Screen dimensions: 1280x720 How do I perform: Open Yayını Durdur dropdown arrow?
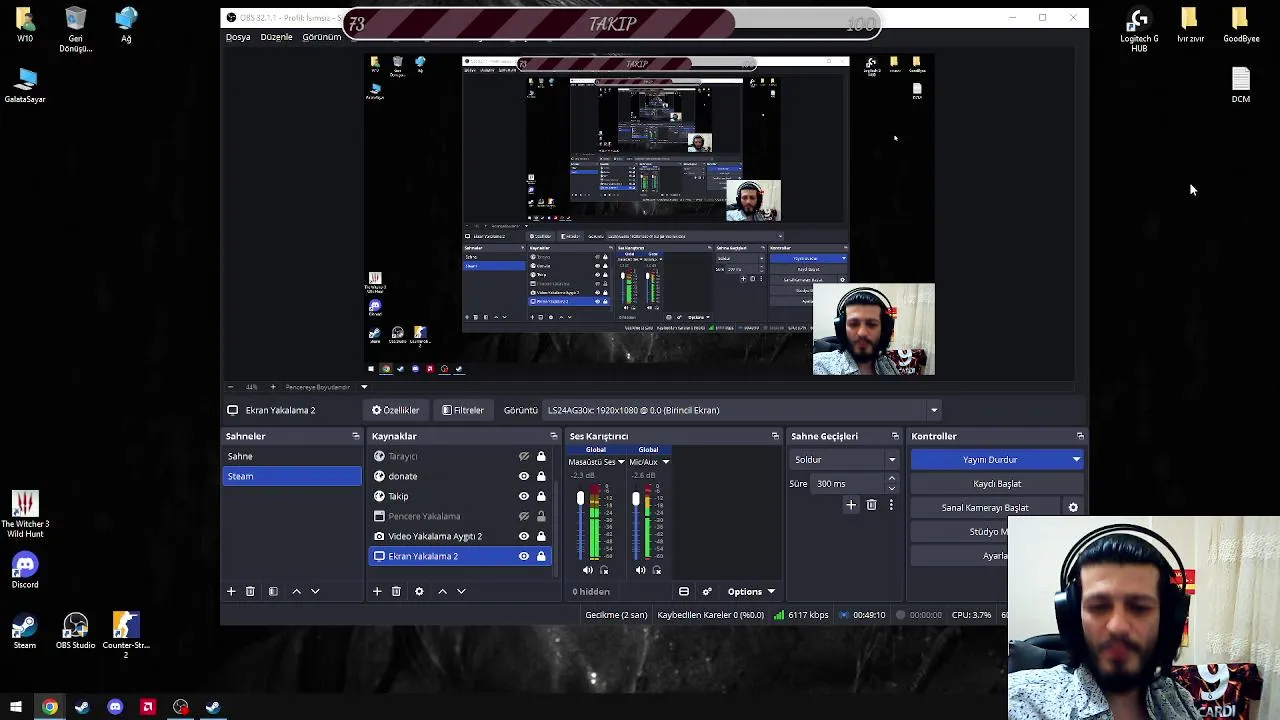[1076, 460]
